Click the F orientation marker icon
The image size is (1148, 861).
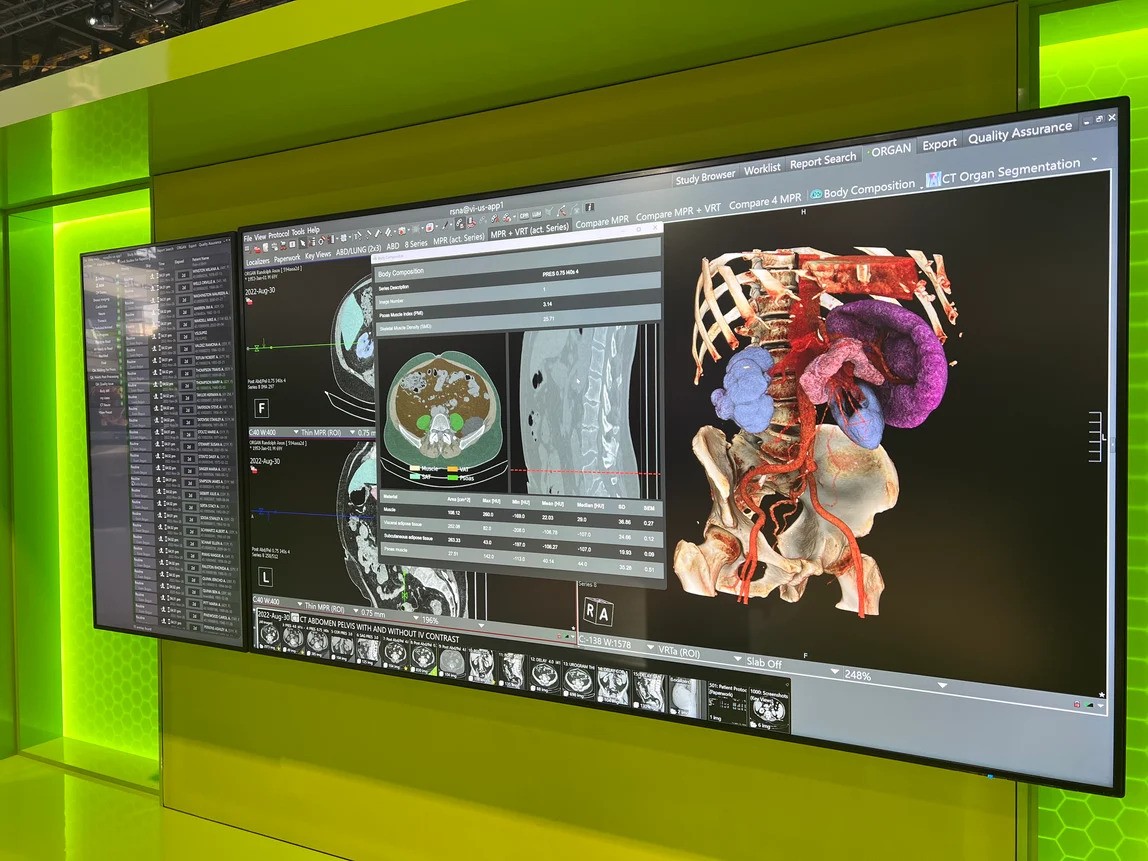click(x=262, y=408)
